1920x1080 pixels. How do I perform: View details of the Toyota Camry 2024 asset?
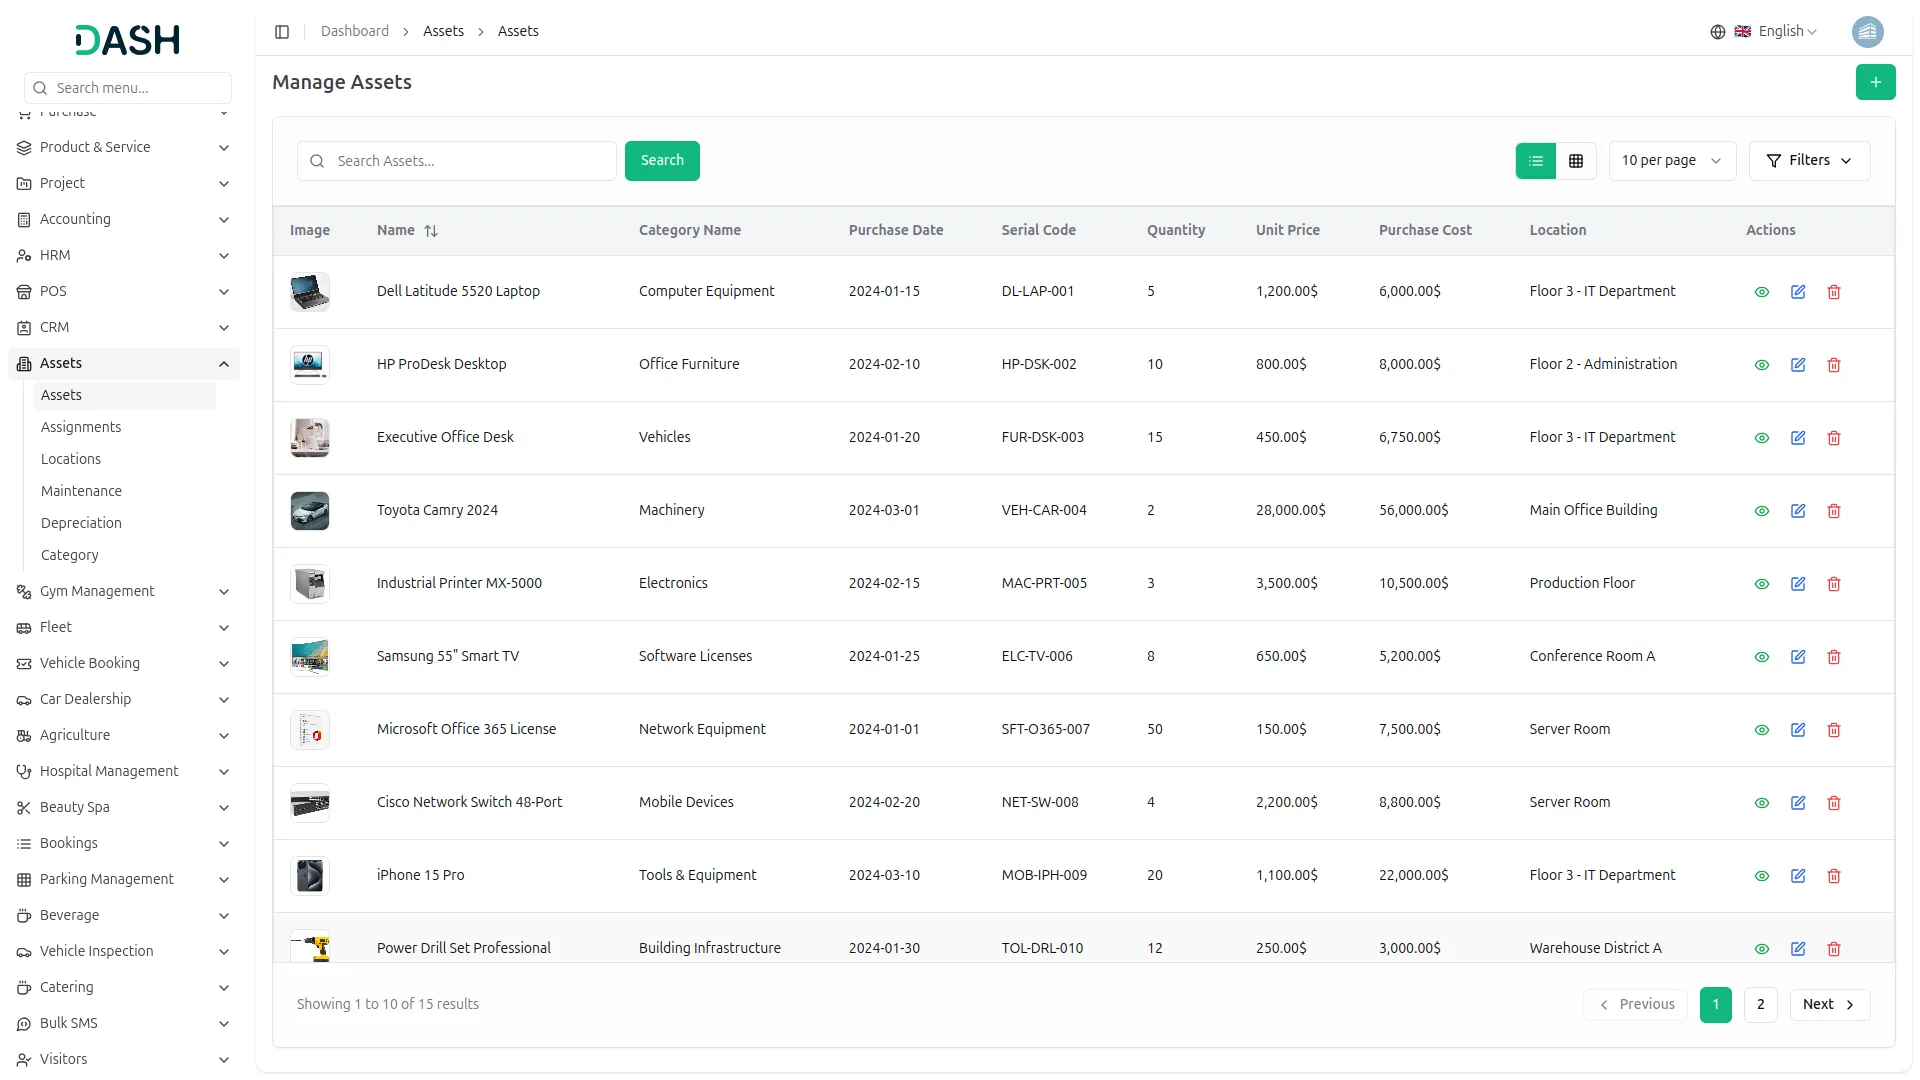point(1761,511)
